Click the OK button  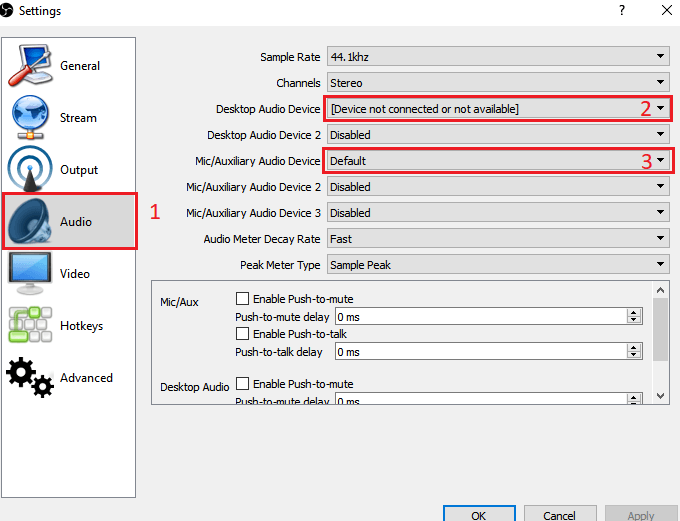pos(478,515)
